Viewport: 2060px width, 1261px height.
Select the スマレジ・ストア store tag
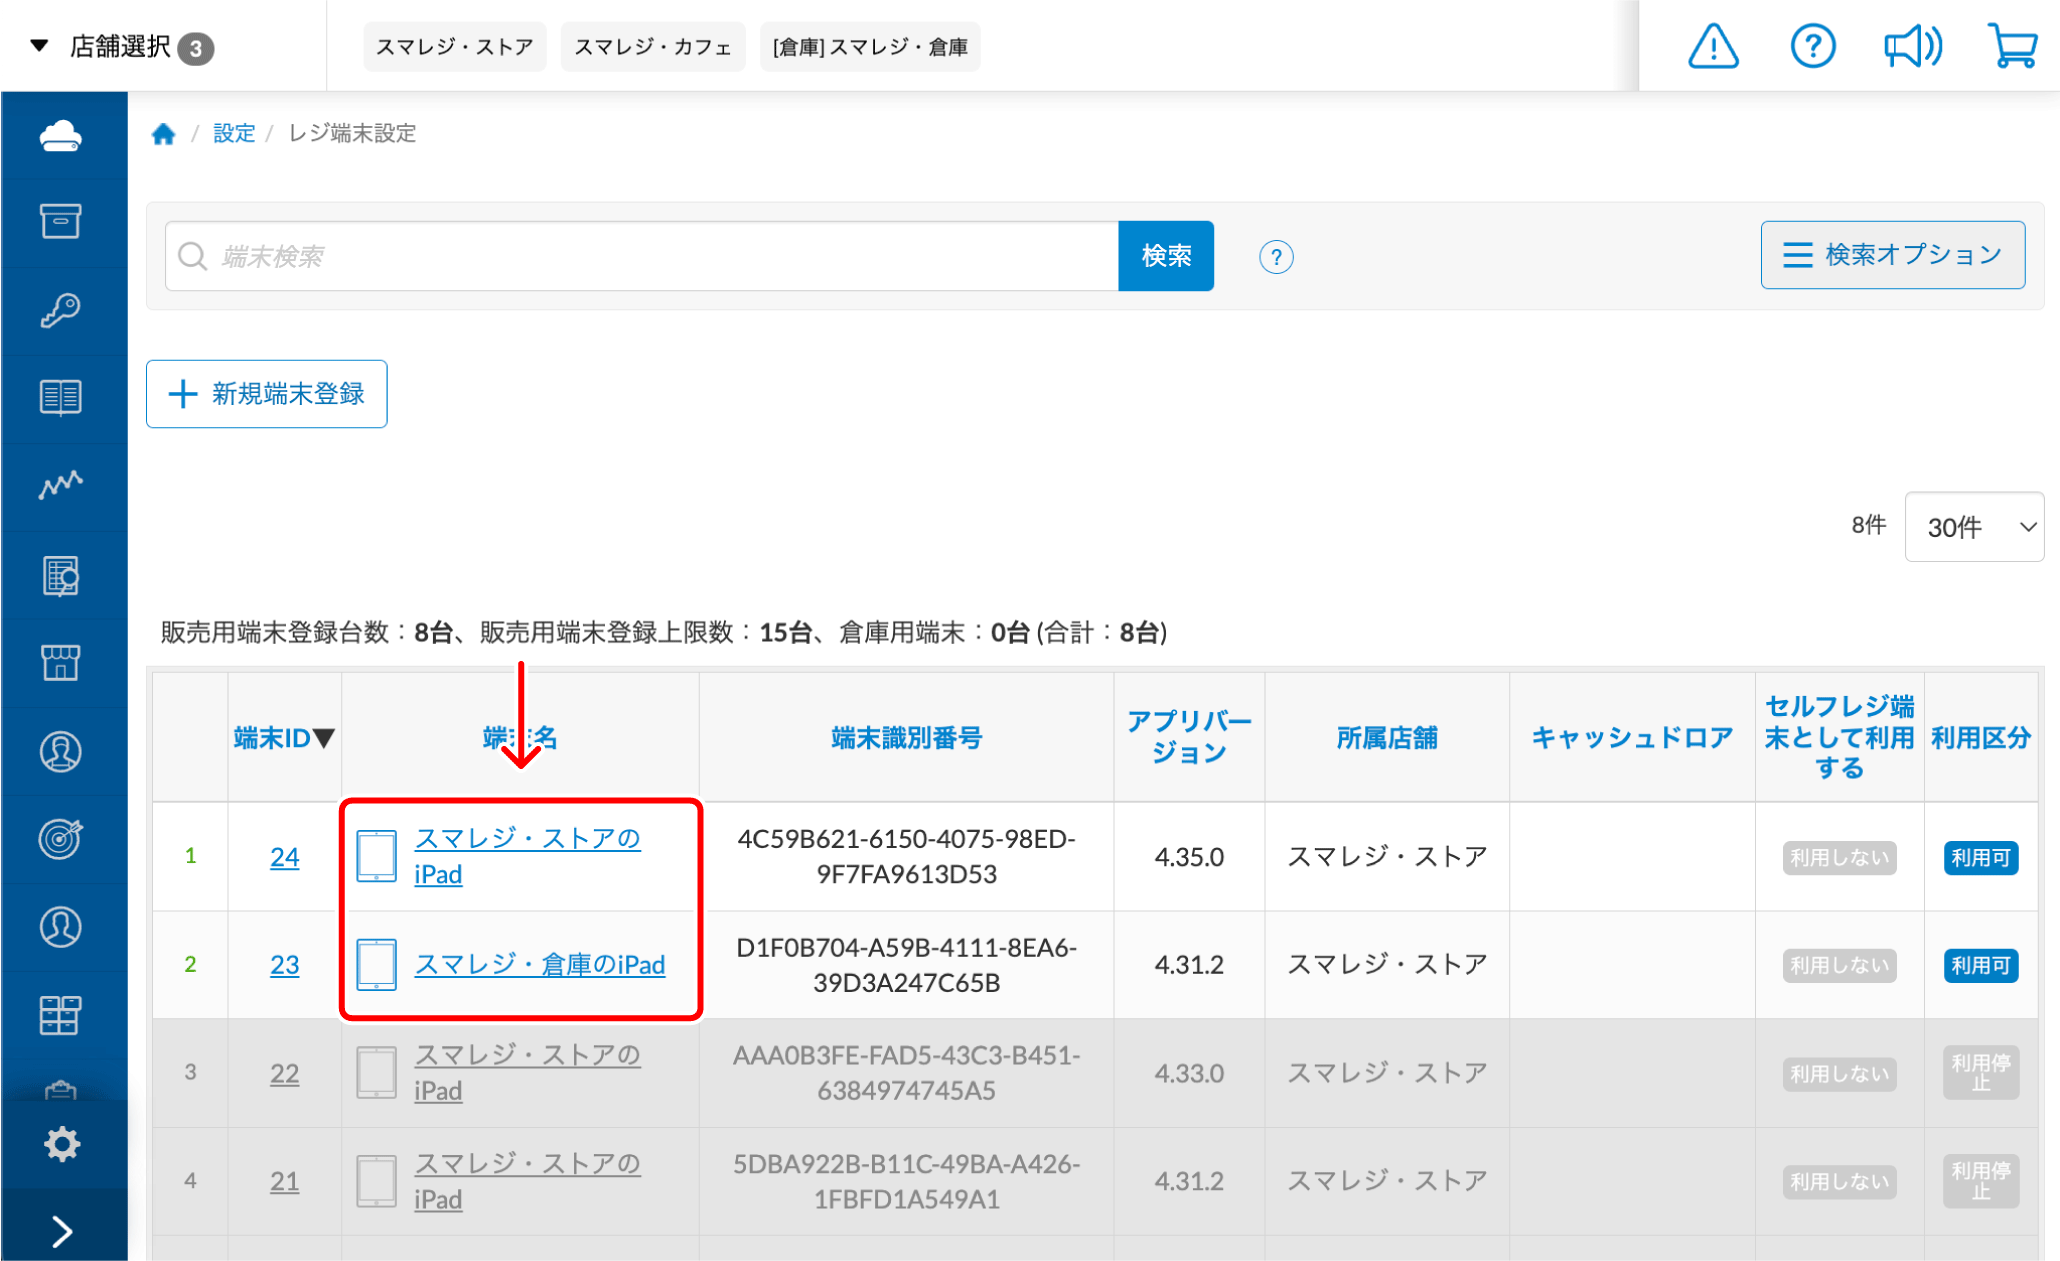tap(455, 47)
